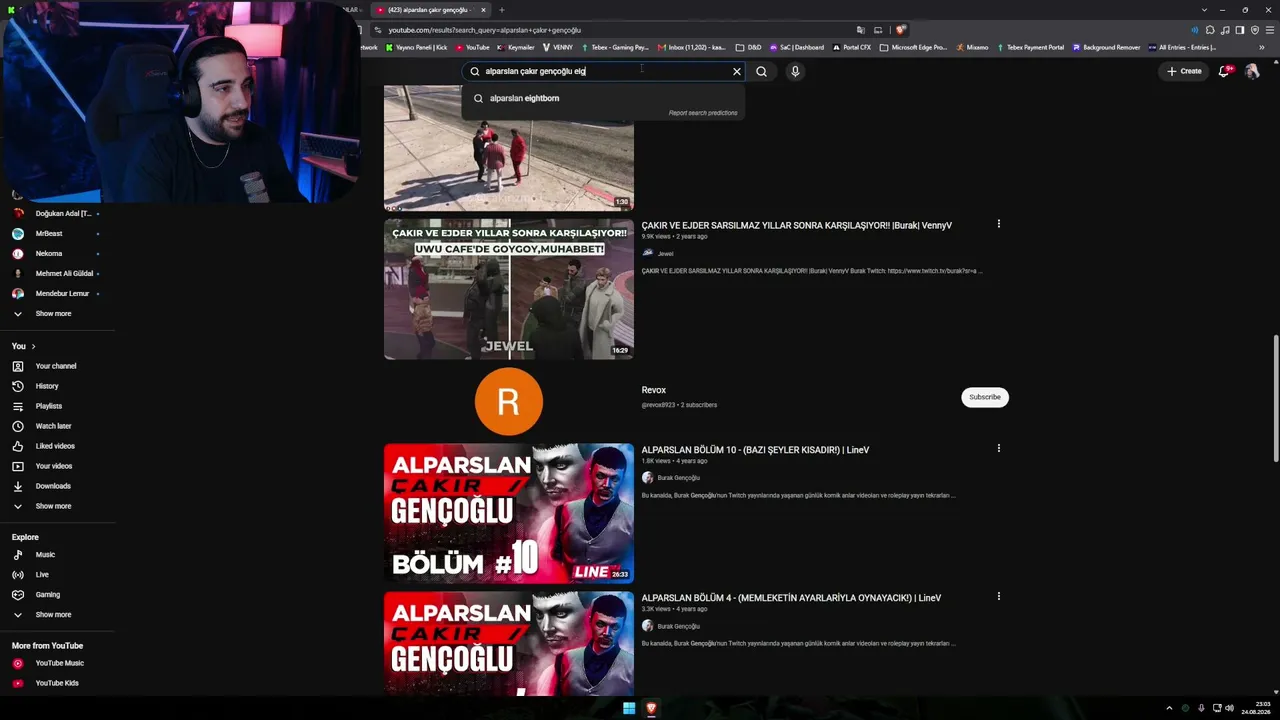Open the Background Remover bookmark

(1106, 47)
